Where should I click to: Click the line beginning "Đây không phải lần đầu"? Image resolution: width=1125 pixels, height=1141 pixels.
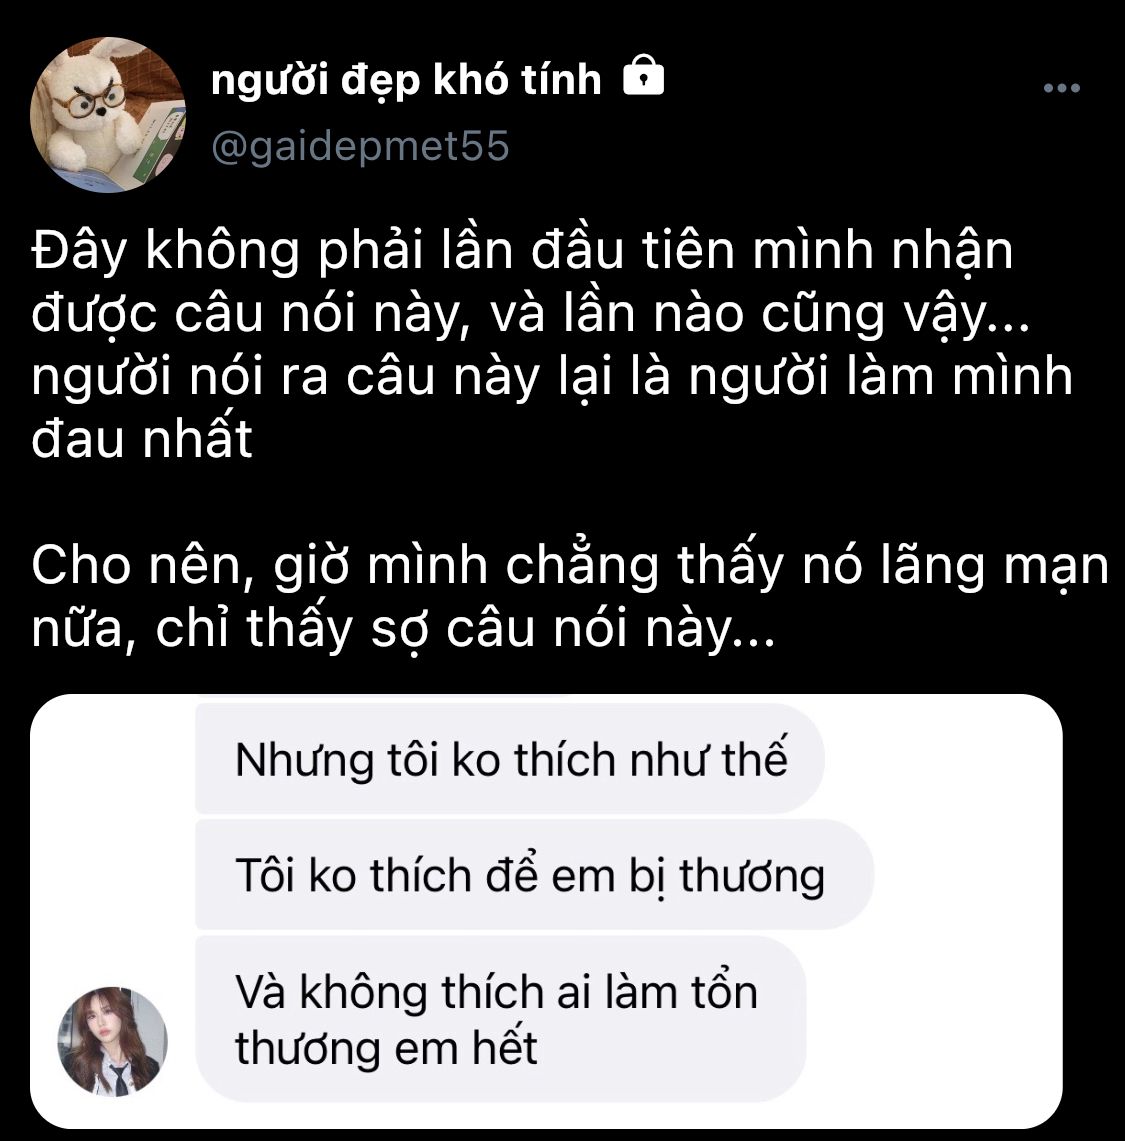click(522, 251)
